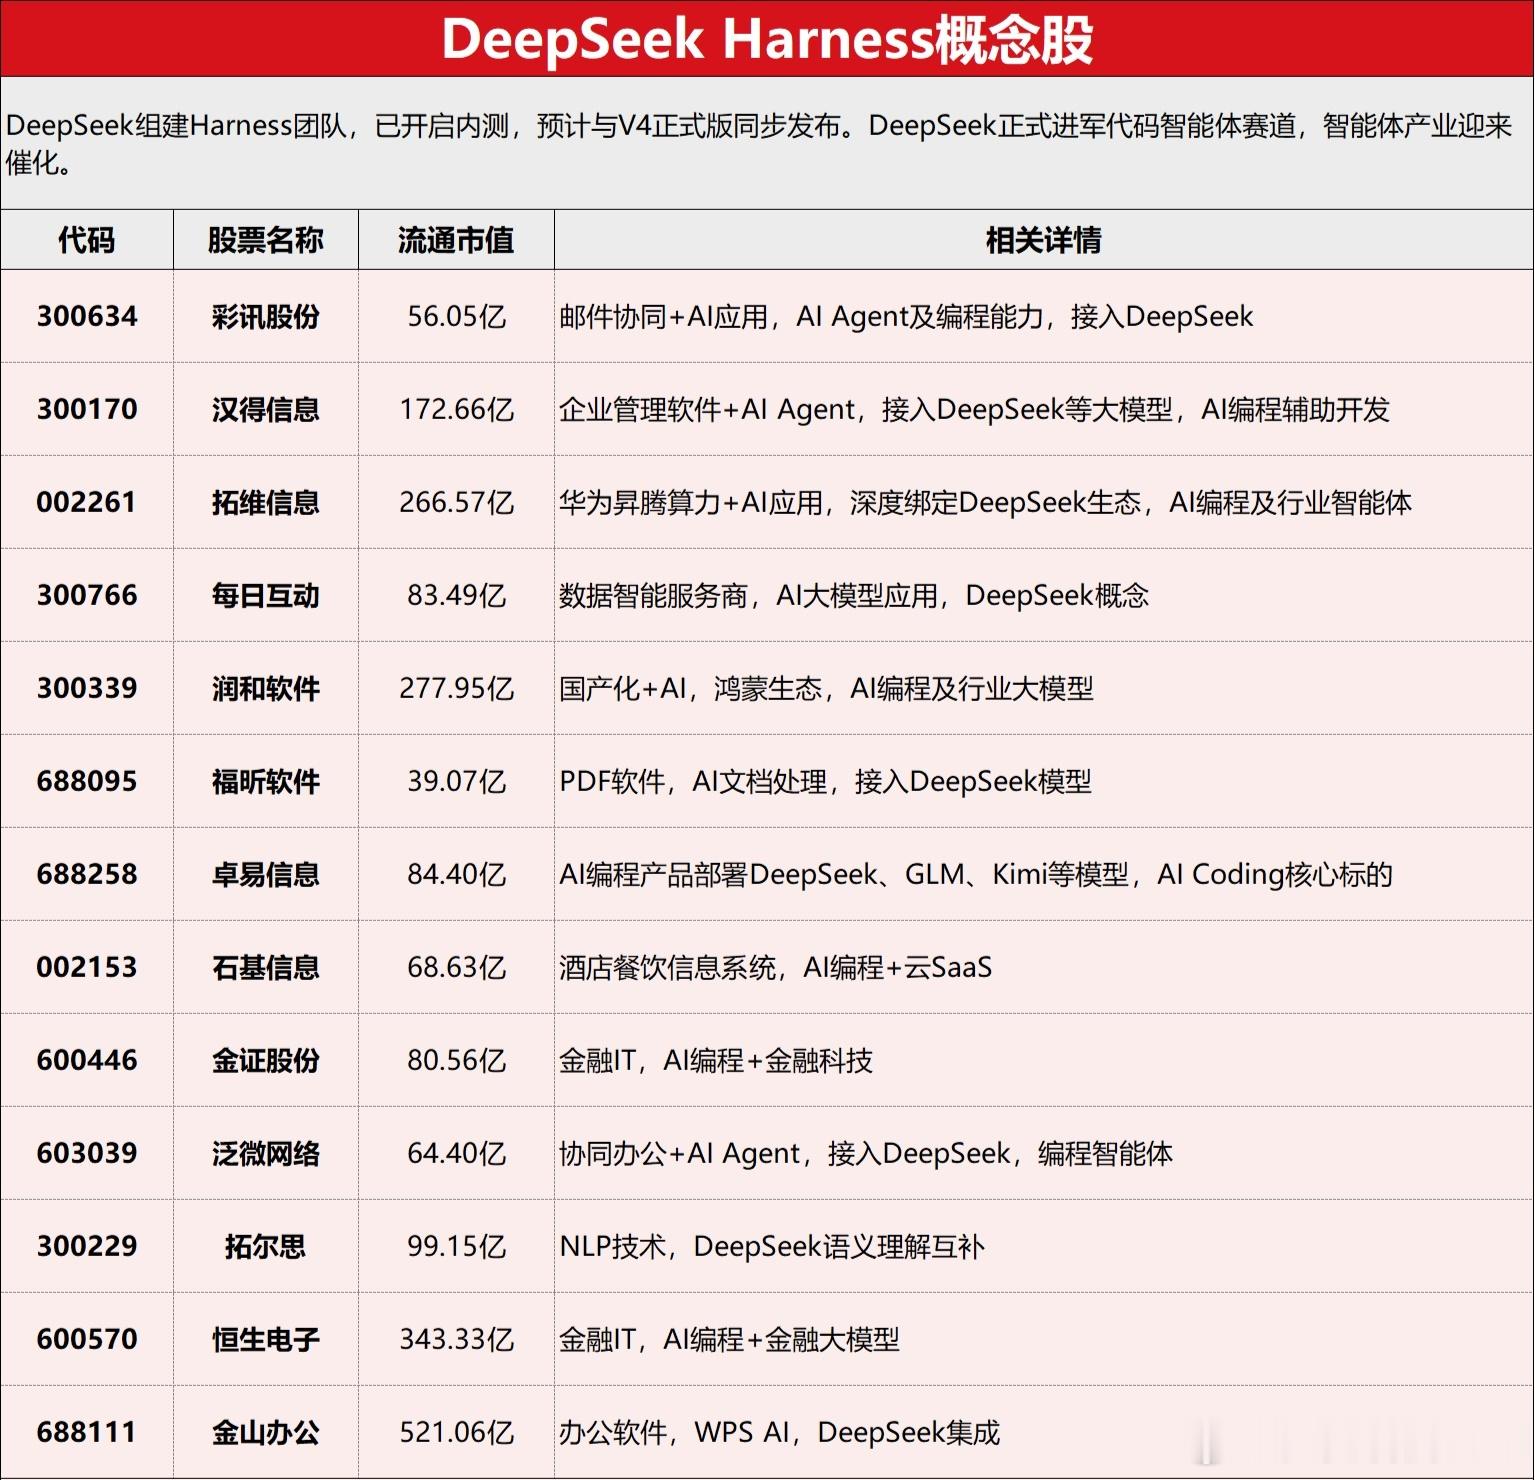Click stock name "彩讯股份"
Screen dimensions: 1535x1480
coord(266,316)
